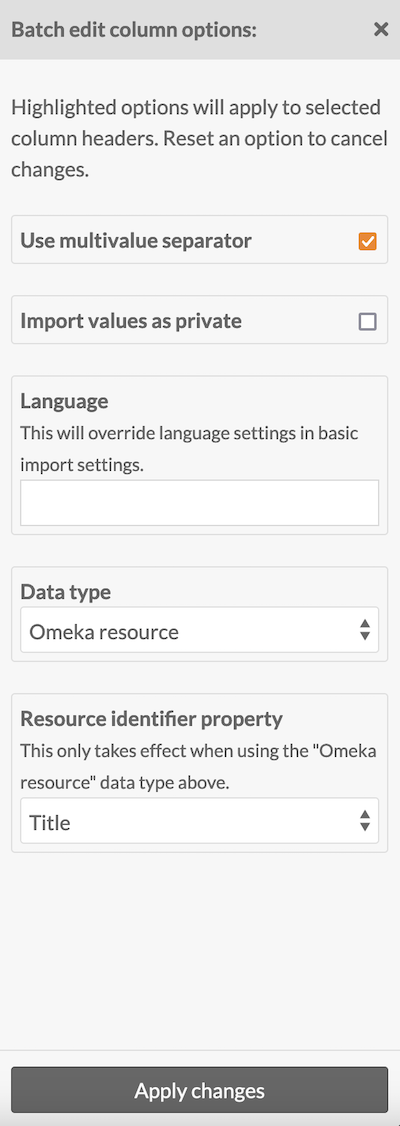Select the Omeka resource value text
Viewport: 400px width, 1126px height.
[x=104, y=632]
